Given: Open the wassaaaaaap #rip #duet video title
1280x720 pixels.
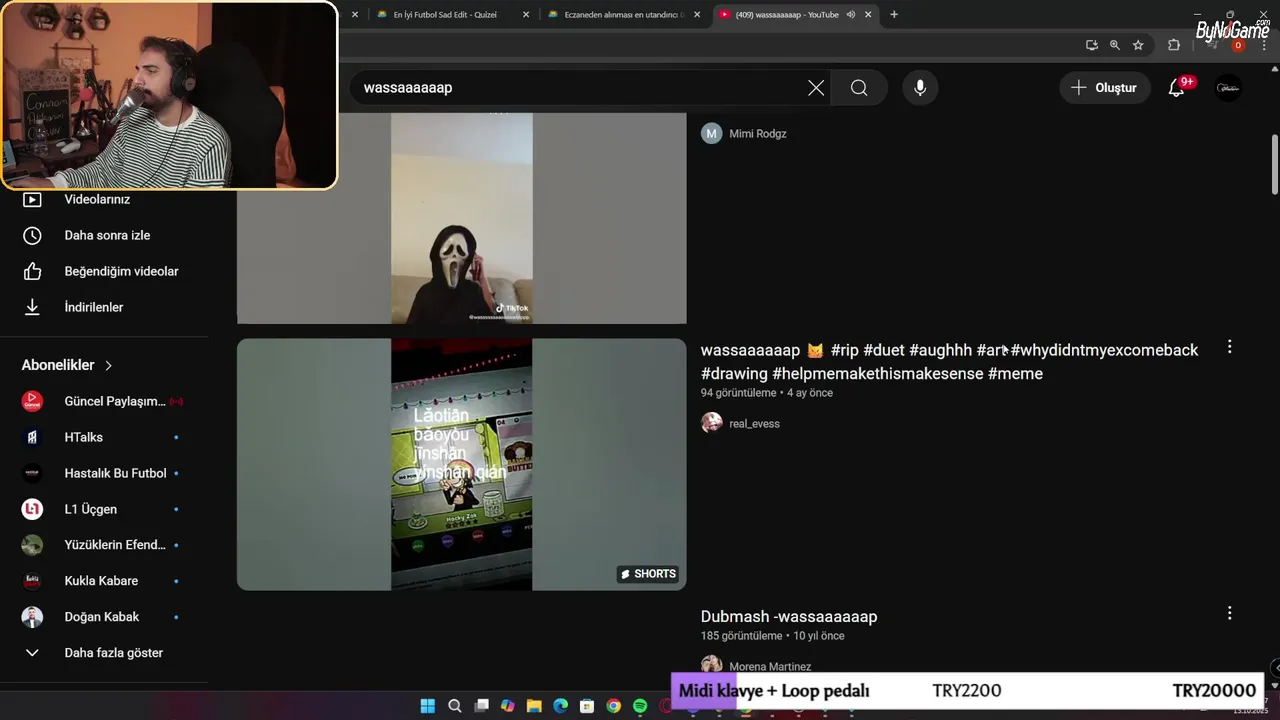Looking at the screenshot, I should [x=949, y=362].
